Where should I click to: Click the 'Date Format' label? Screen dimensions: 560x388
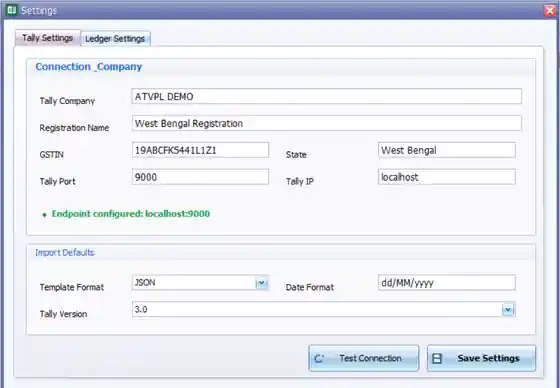coord(310,287)
